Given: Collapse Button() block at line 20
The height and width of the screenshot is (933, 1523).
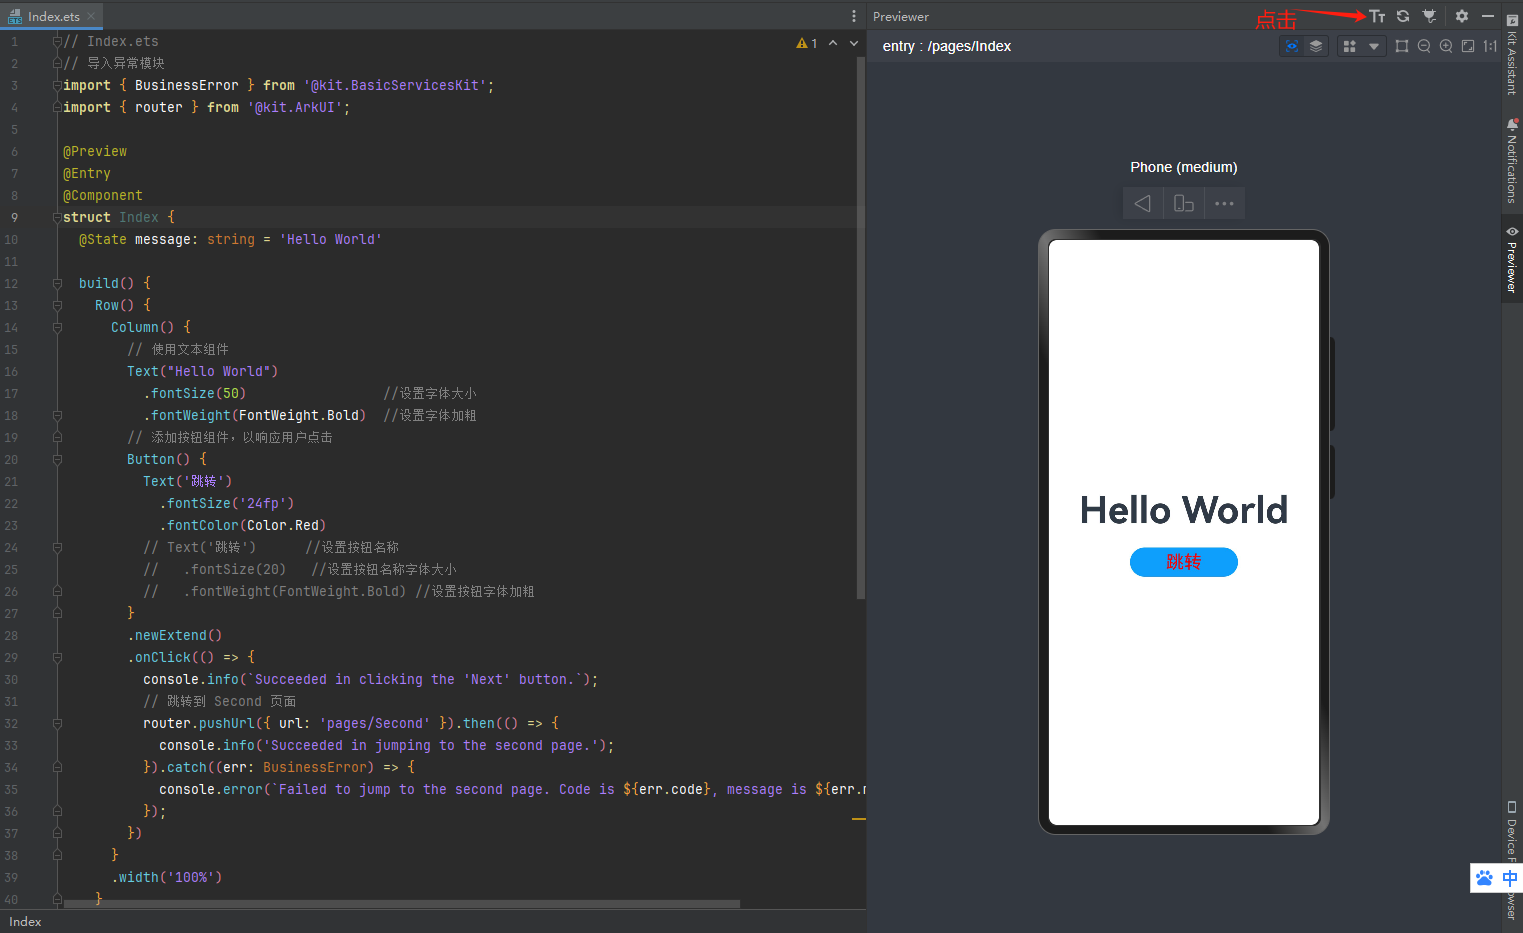Looking at the screenshot, I should 57,459.
